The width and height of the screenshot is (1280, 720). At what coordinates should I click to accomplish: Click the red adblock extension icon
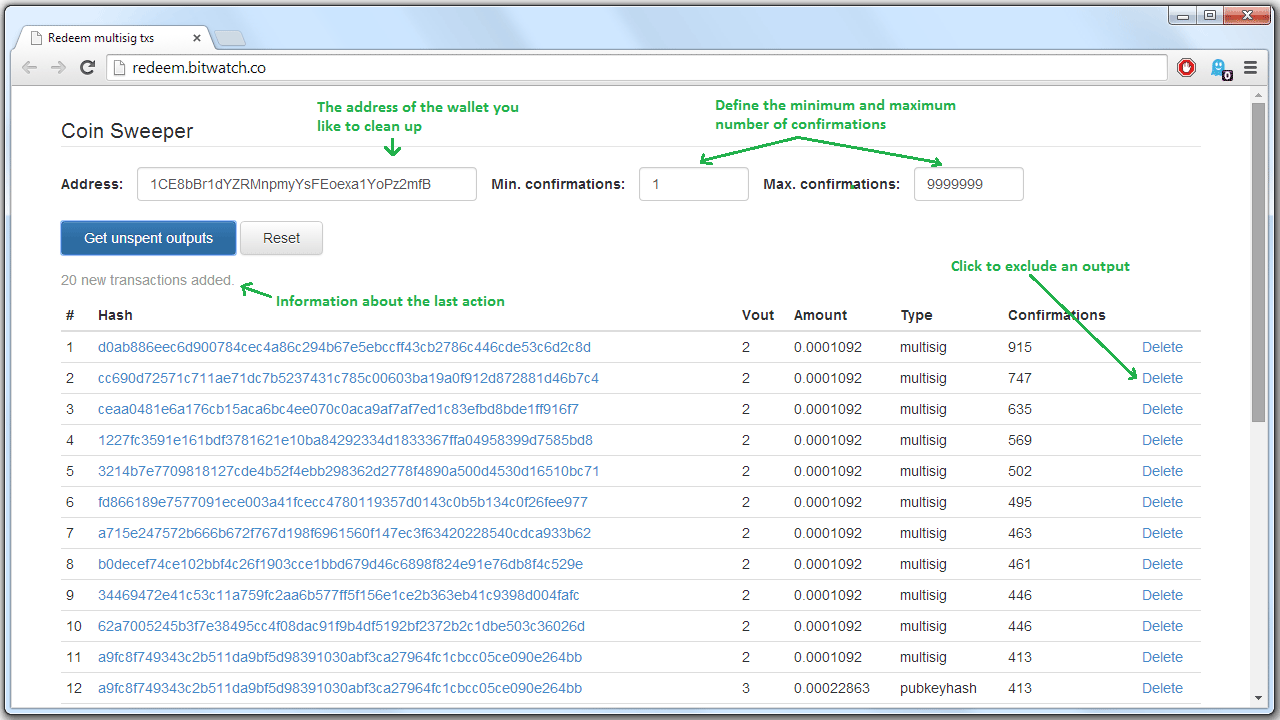1187,68
